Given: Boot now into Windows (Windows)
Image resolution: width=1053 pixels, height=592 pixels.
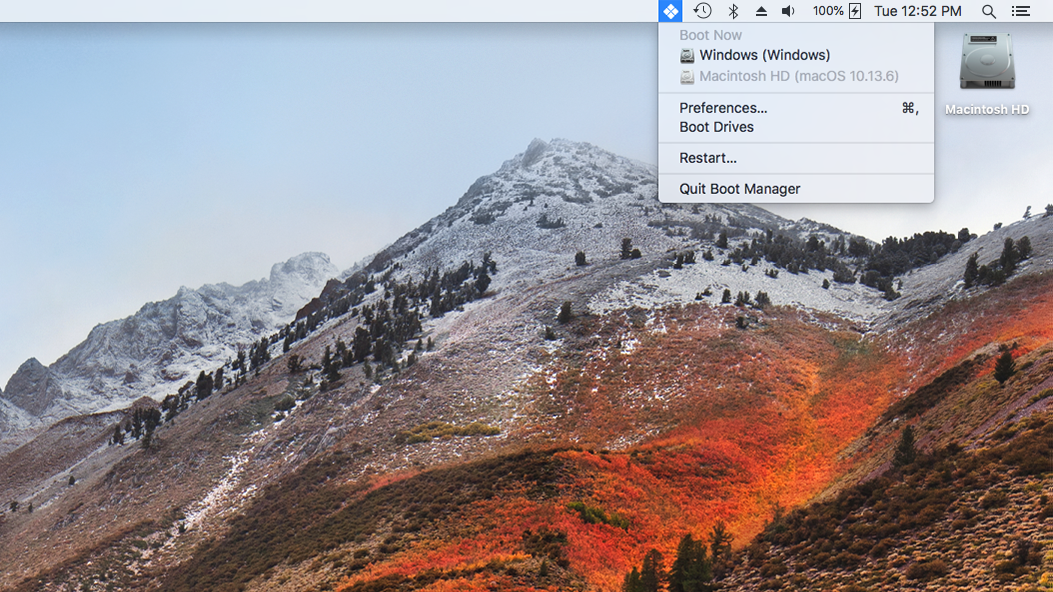Looking at the screenshot, I should click(x=796, y=55).
